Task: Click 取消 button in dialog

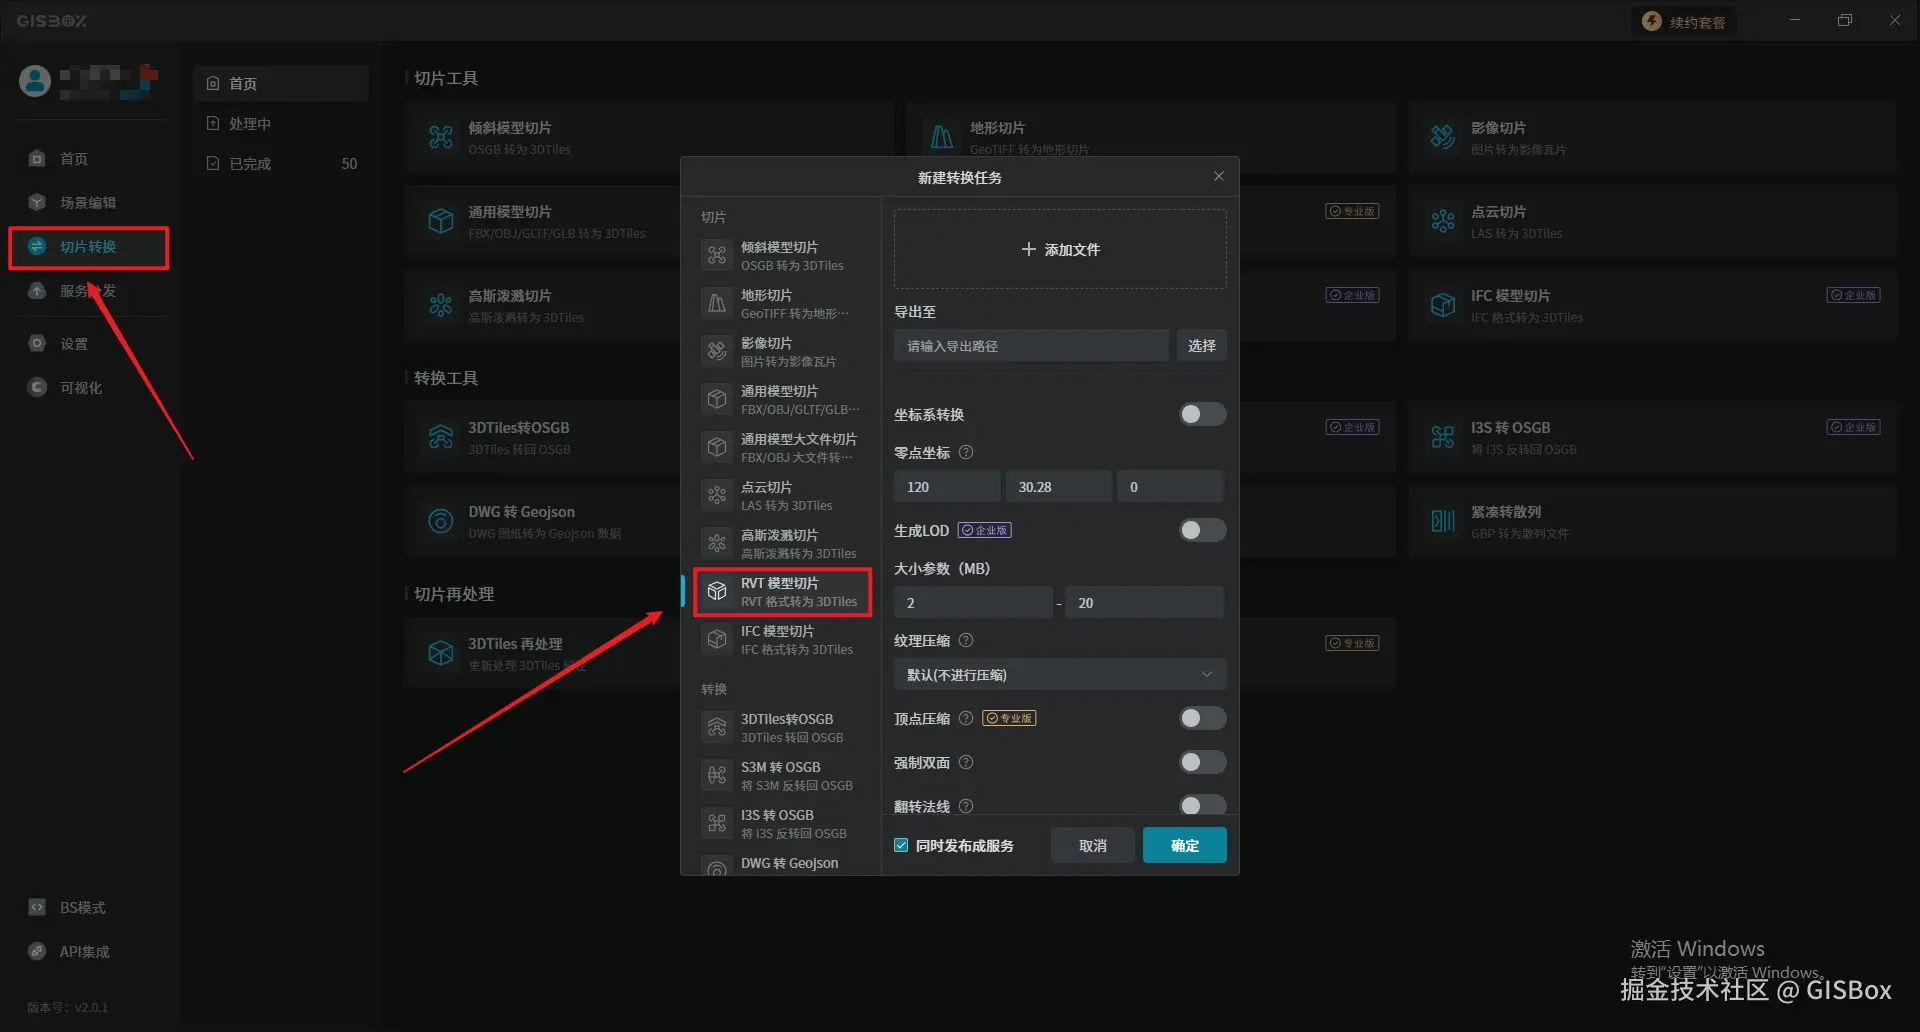Action: pyautogui.click(x=1093, y=845)
